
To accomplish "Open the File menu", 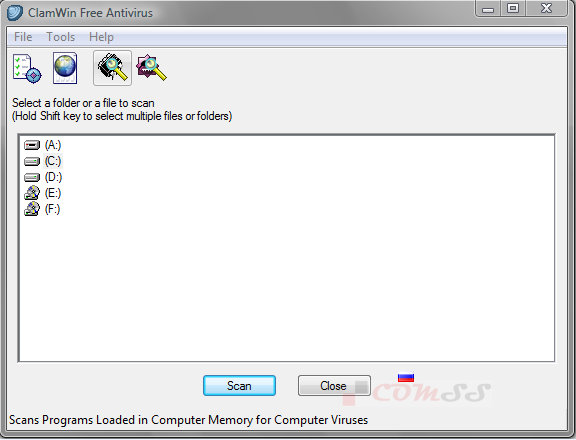I will pos(23,37).
